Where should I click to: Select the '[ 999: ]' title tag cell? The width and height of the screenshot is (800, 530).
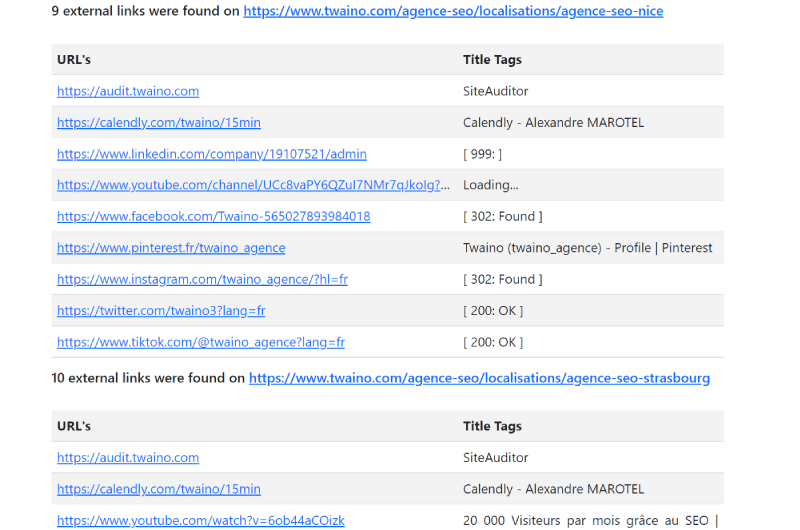pos(482,154)
